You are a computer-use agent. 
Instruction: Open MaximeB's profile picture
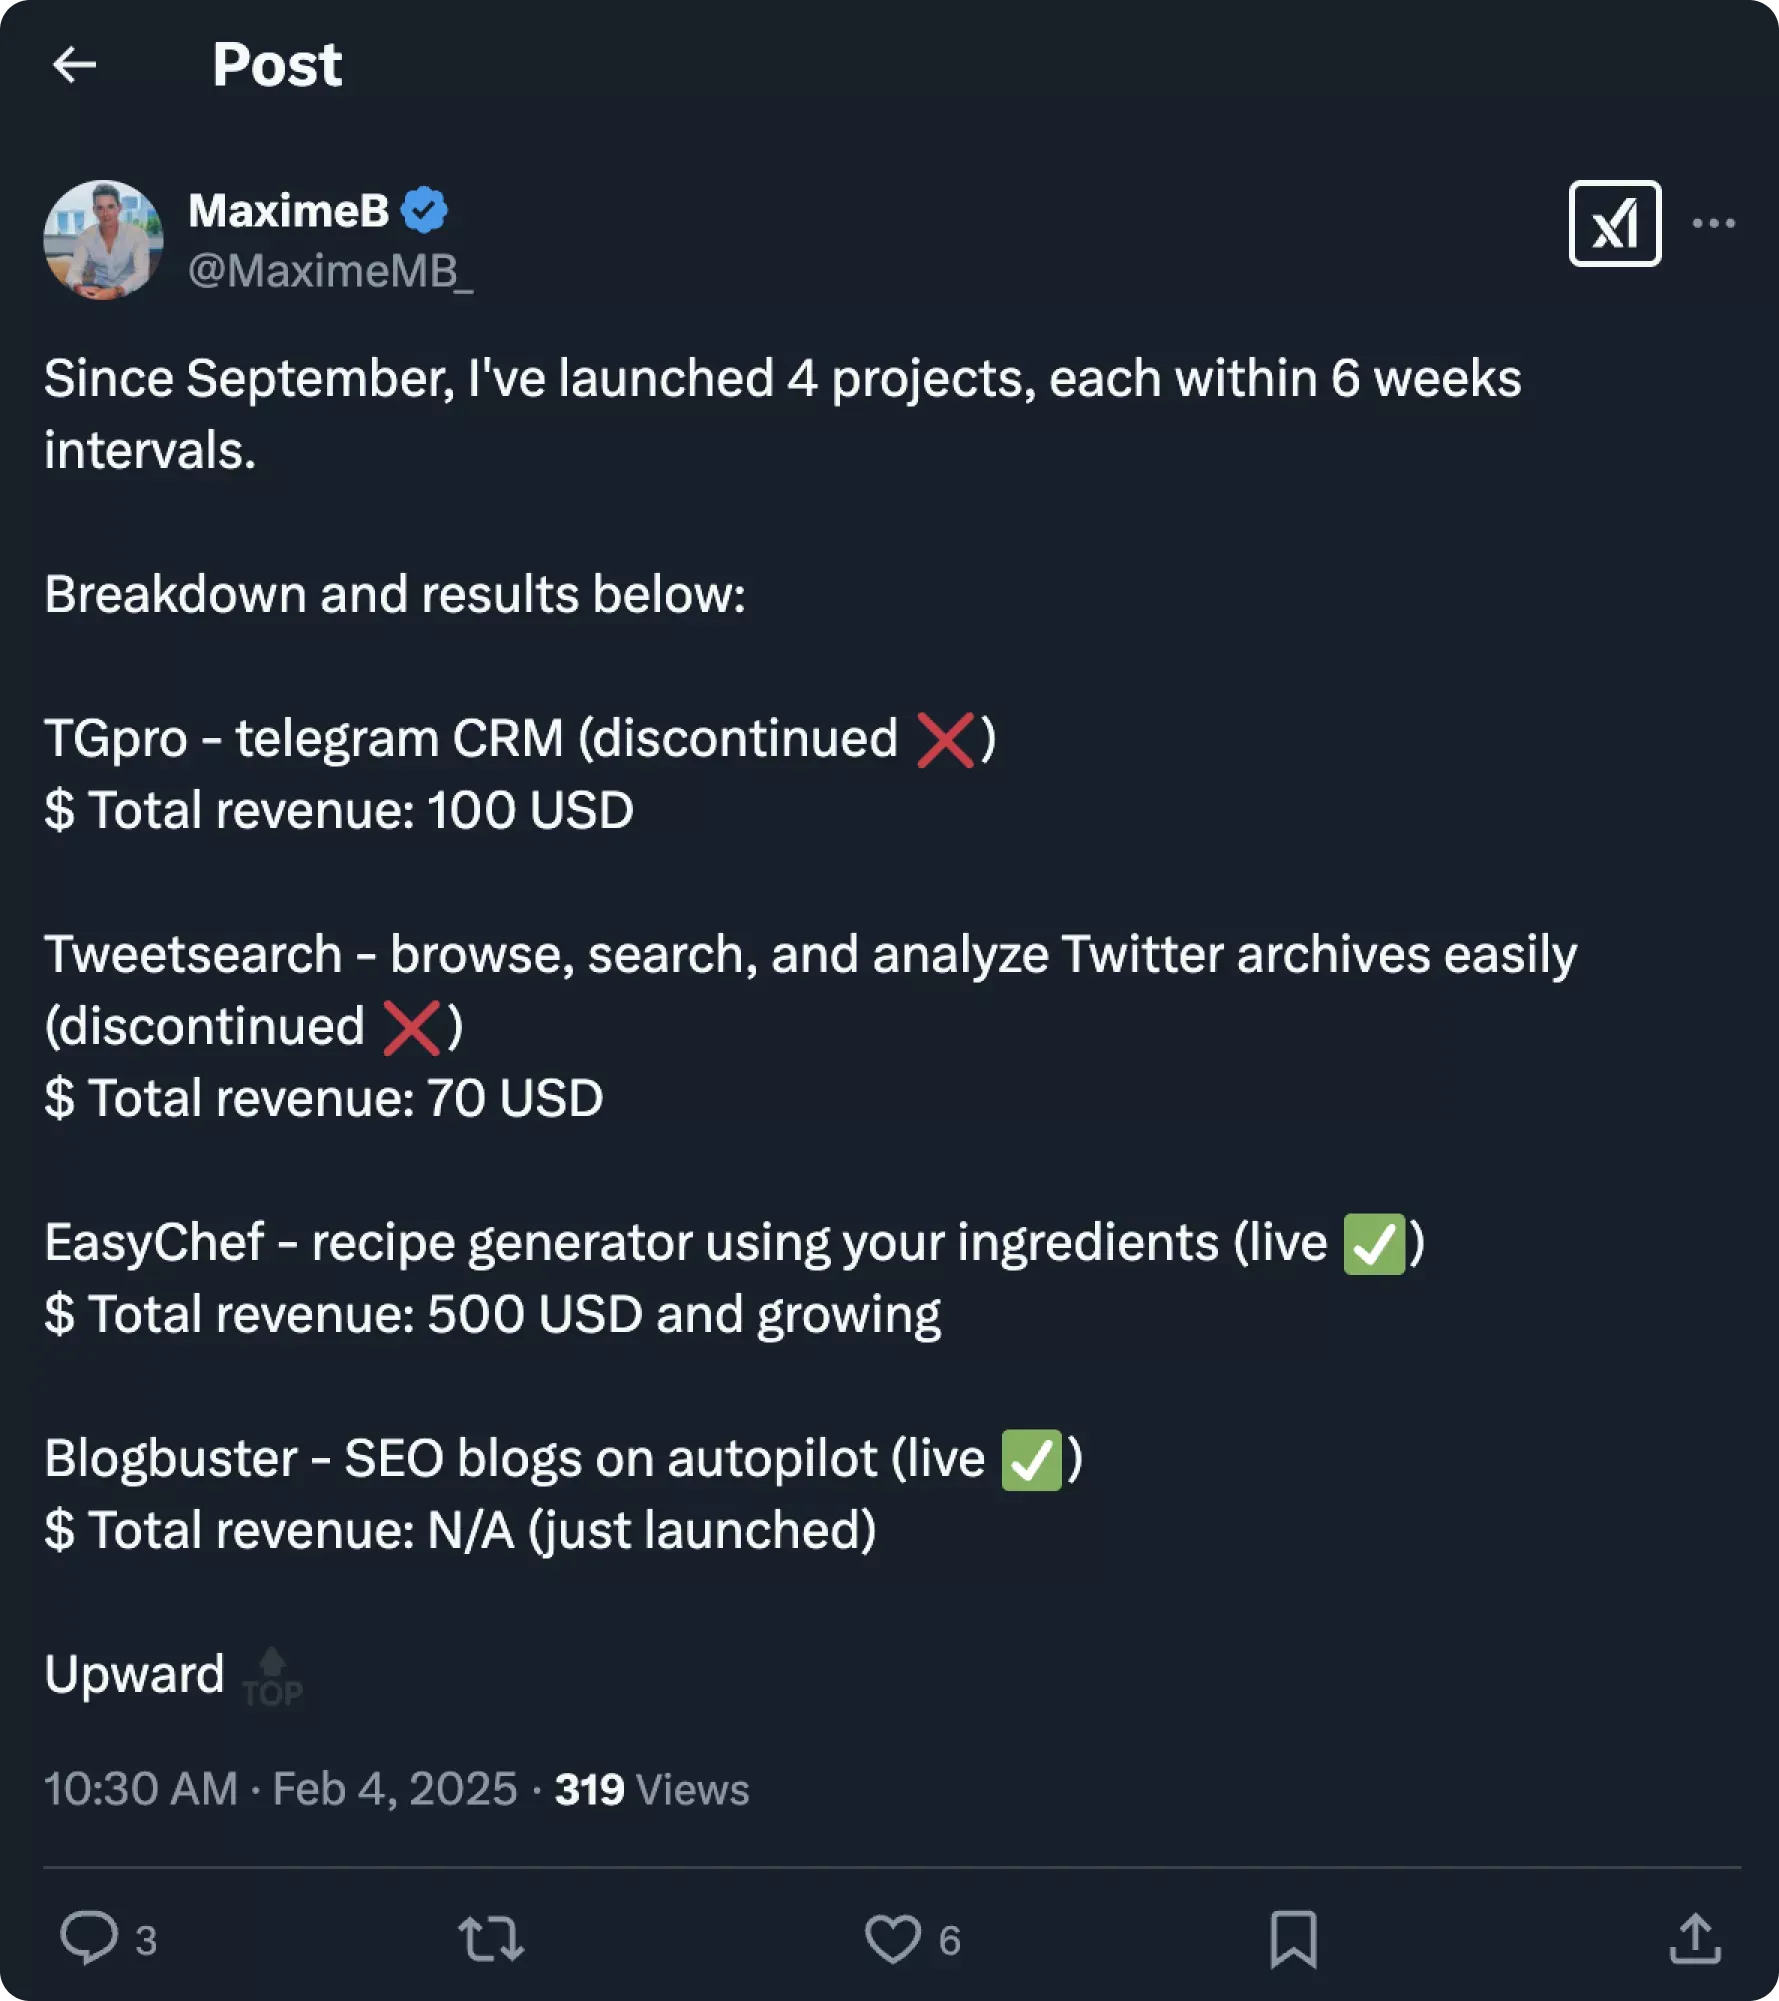(x=103, y=240)
